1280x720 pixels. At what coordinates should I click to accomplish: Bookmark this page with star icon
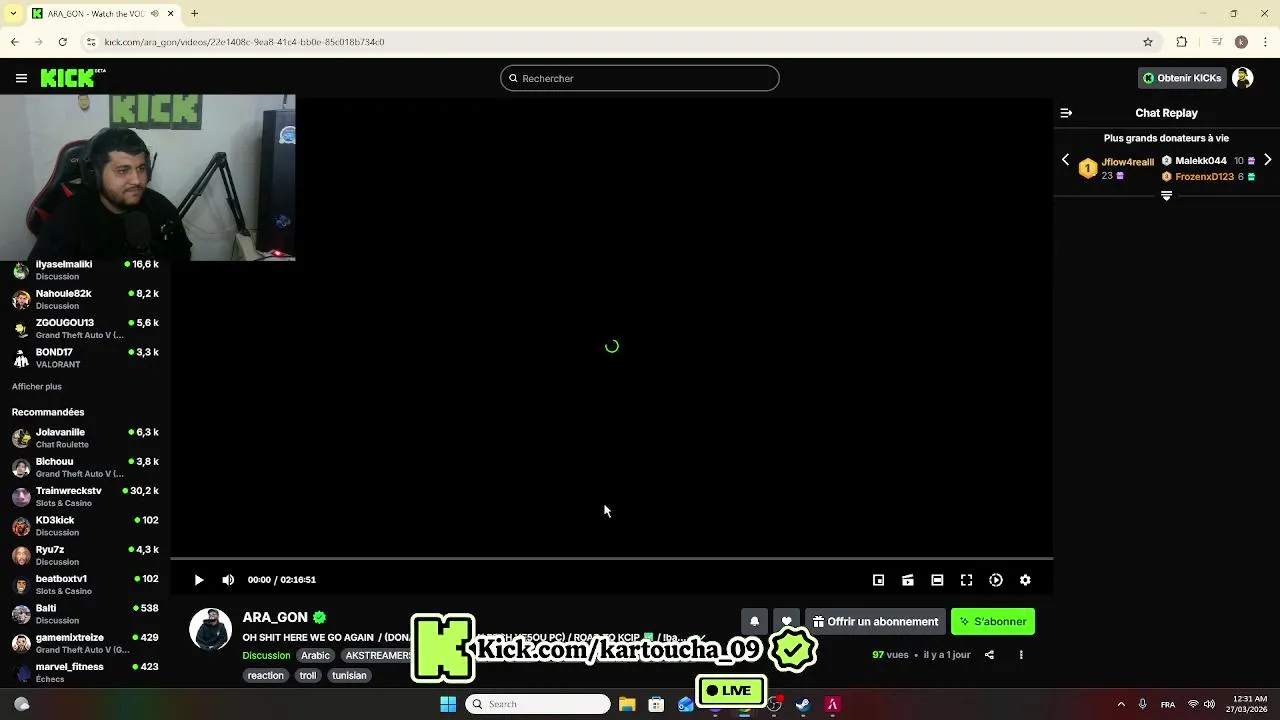(x=1148, y=42)
